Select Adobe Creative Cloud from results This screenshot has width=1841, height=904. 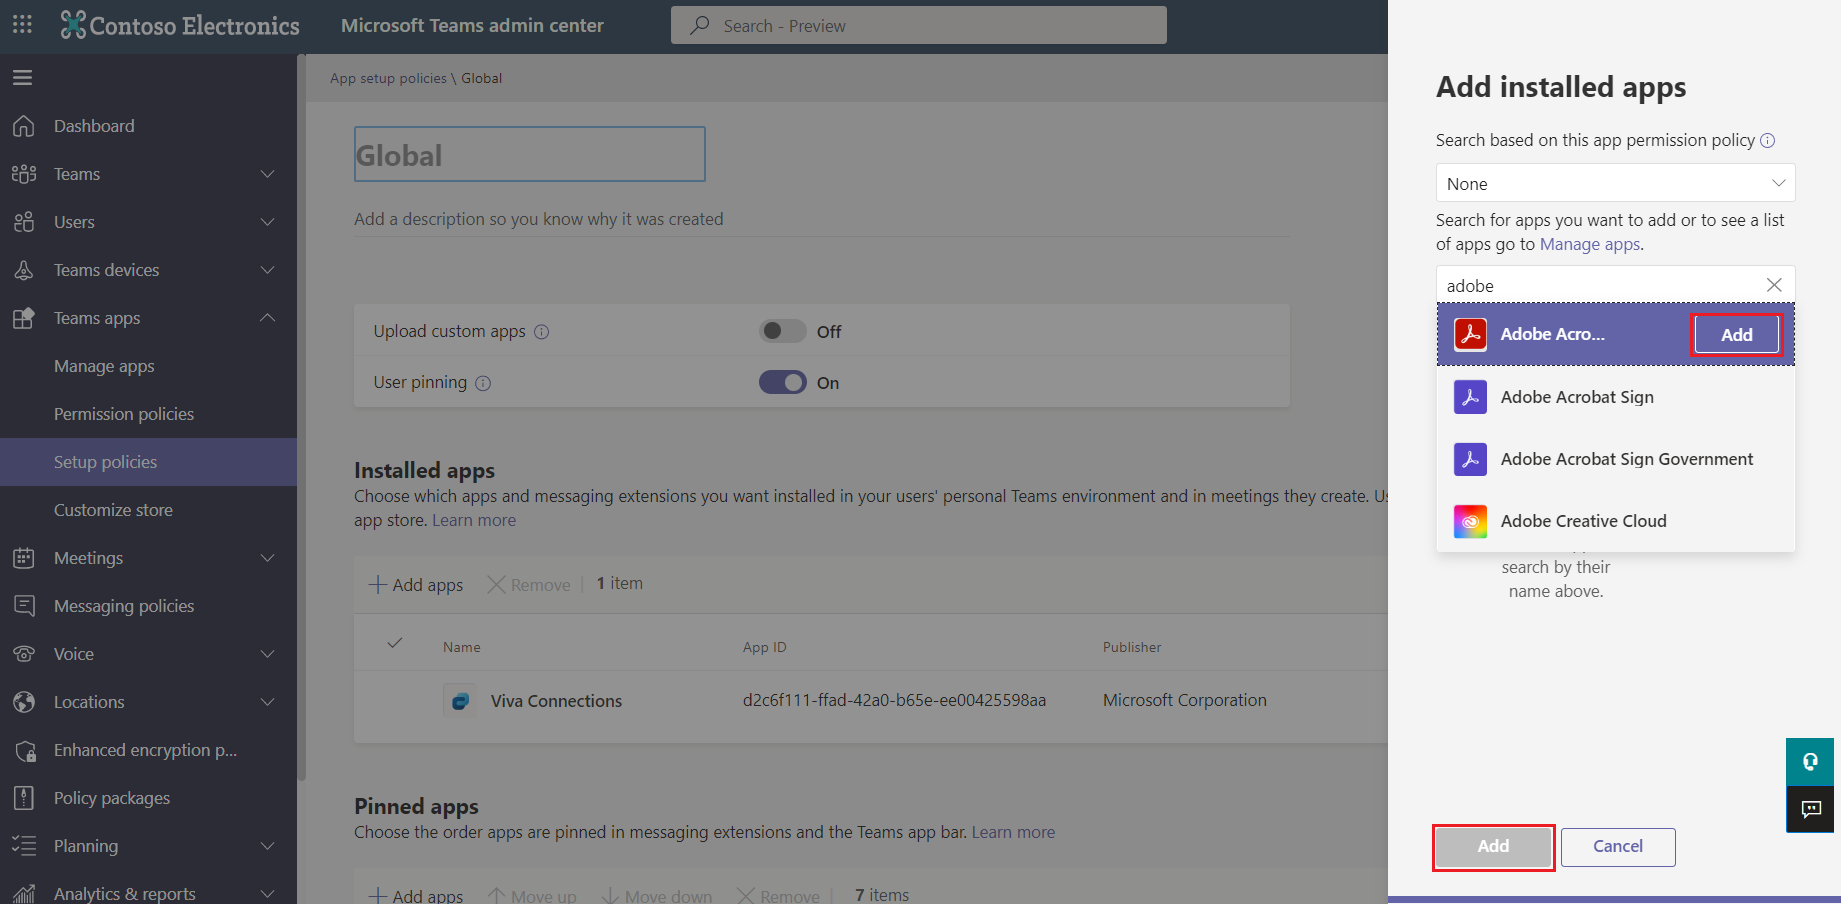pyautogui.click(x=1615, y=521)
